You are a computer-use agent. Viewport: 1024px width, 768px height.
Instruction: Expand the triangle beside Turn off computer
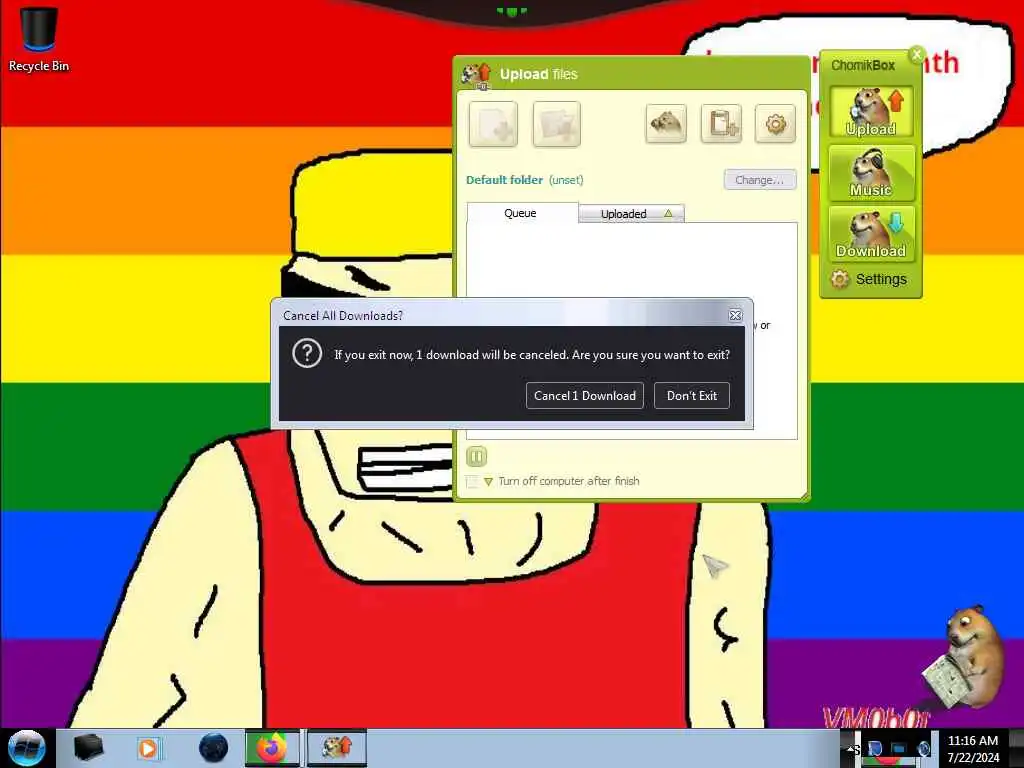[x=488, y=482]
